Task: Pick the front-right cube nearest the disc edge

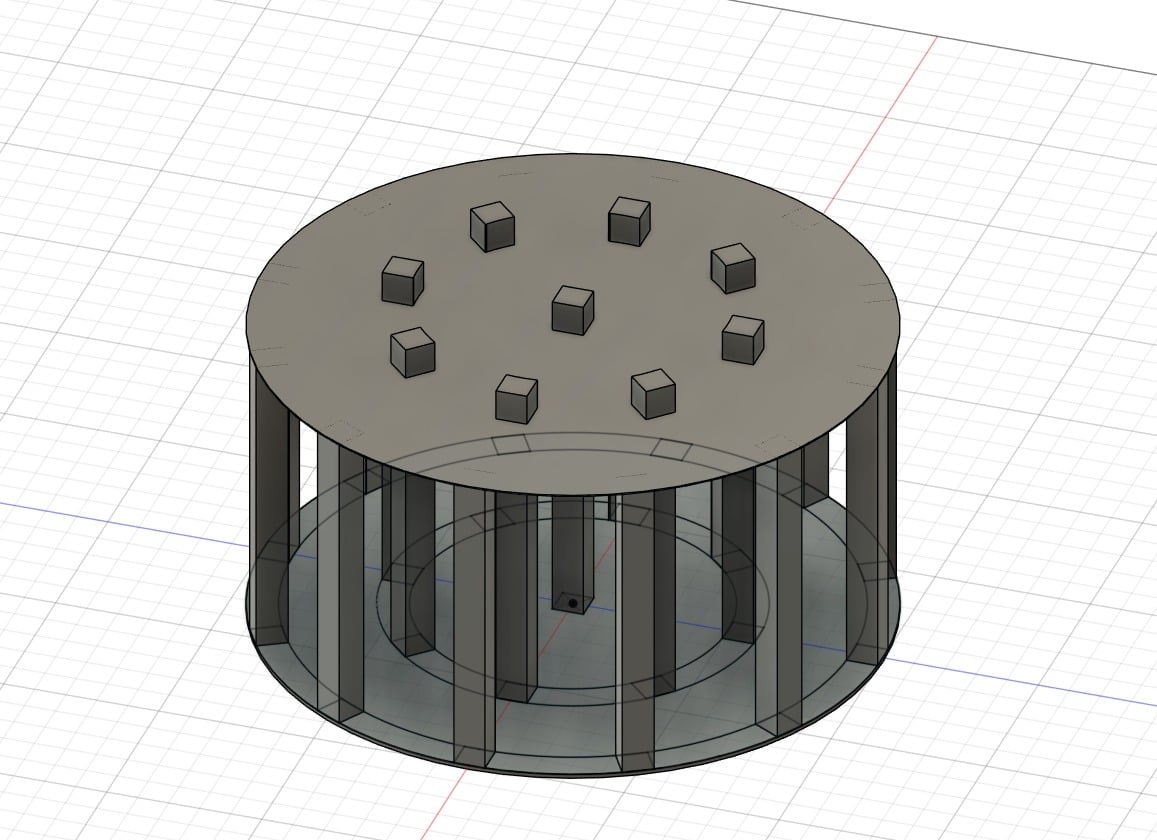Action: (x=653, y=393)
